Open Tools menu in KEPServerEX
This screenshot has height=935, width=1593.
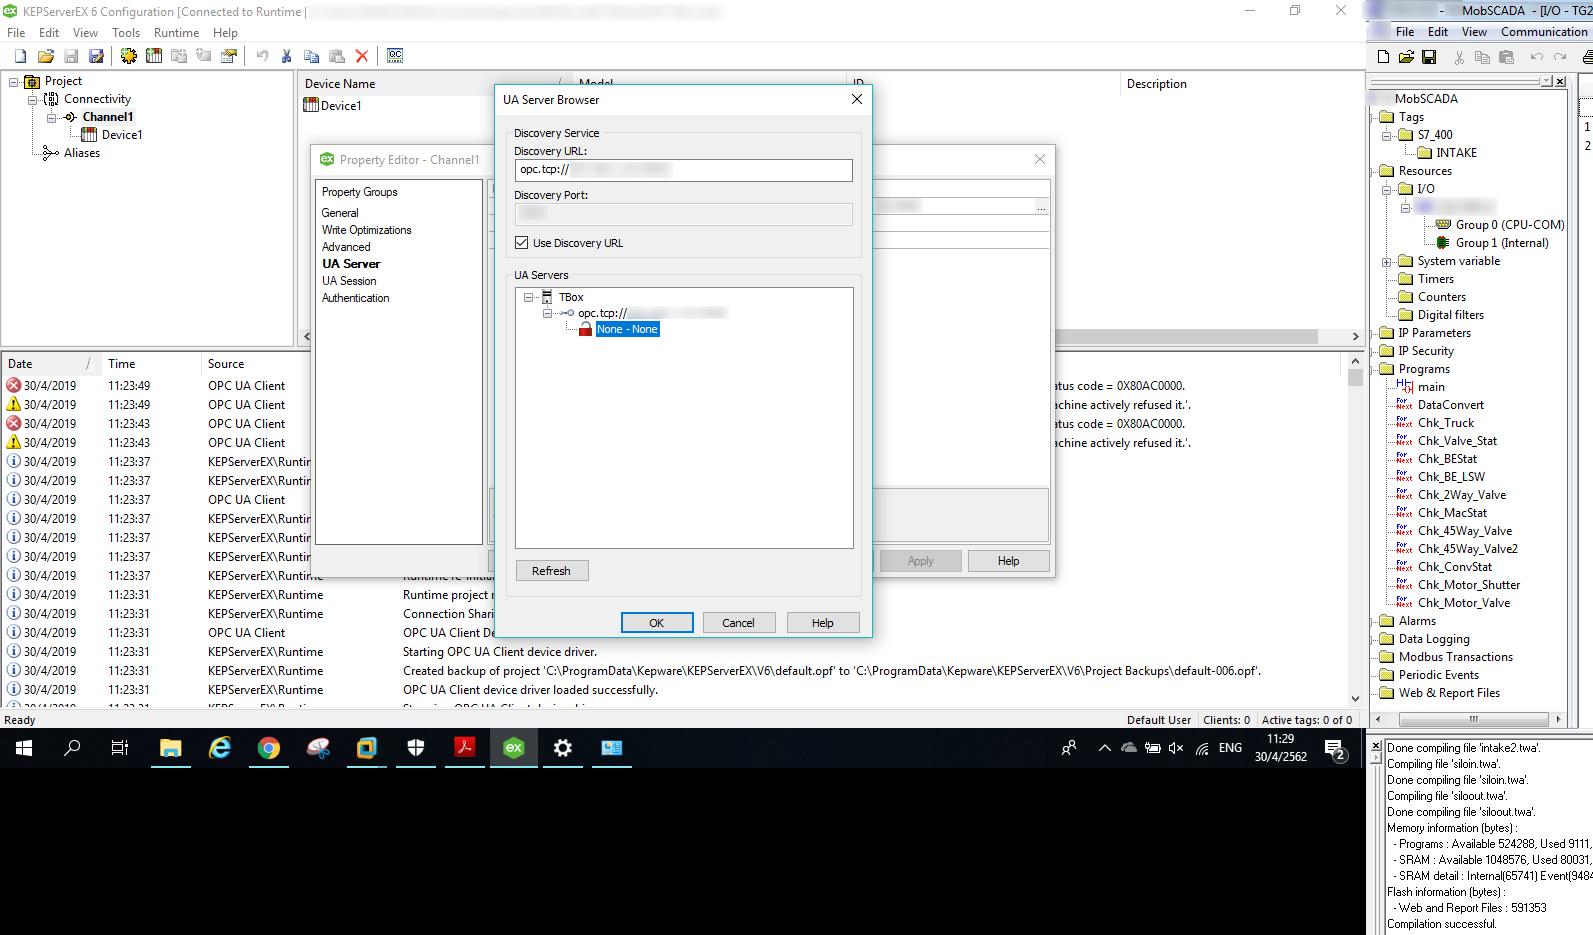click(126, 33)
